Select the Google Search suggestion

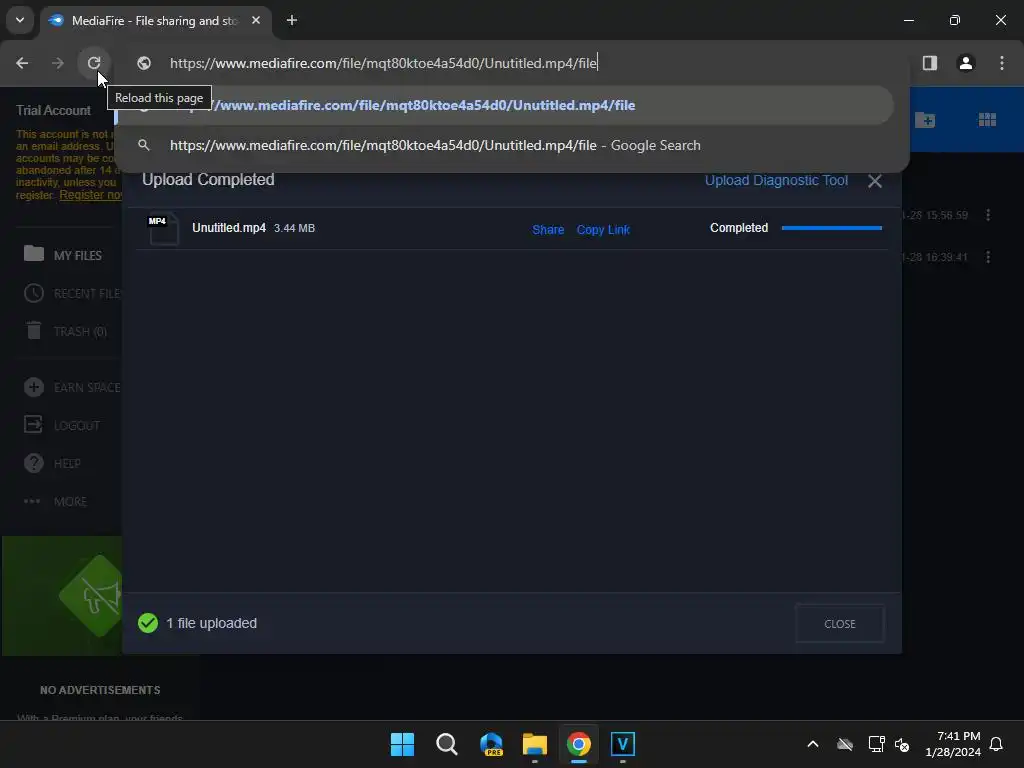[x=504, y=145]
